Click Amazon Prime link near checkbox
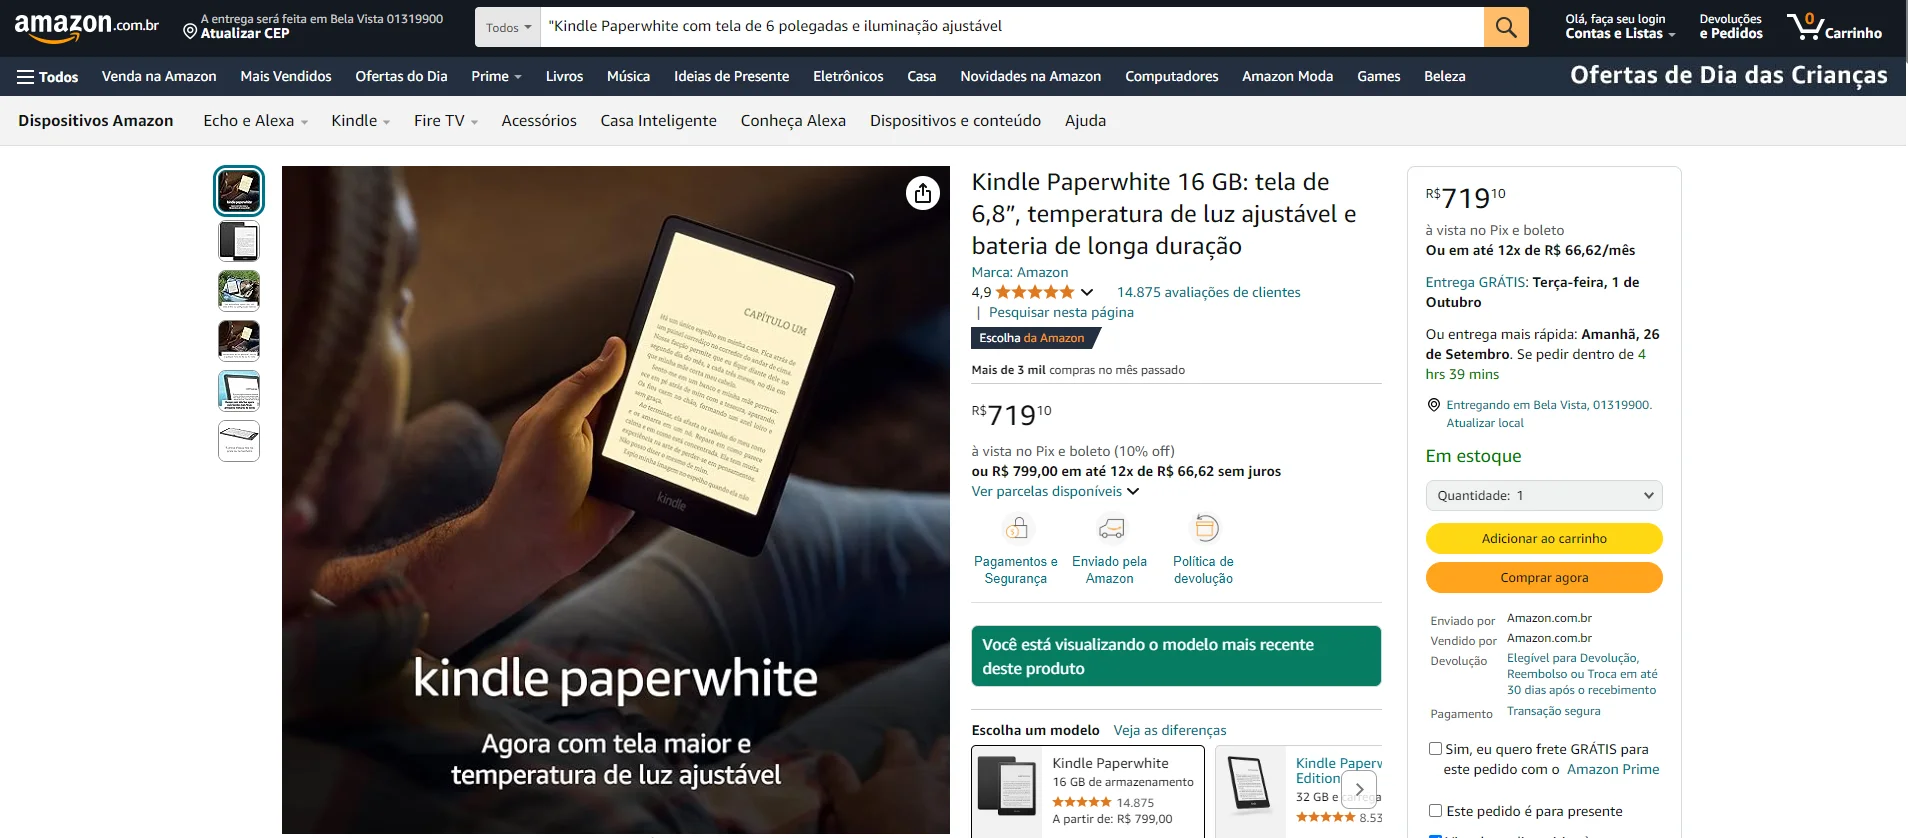1908x838 pixels. [1613, 769]
